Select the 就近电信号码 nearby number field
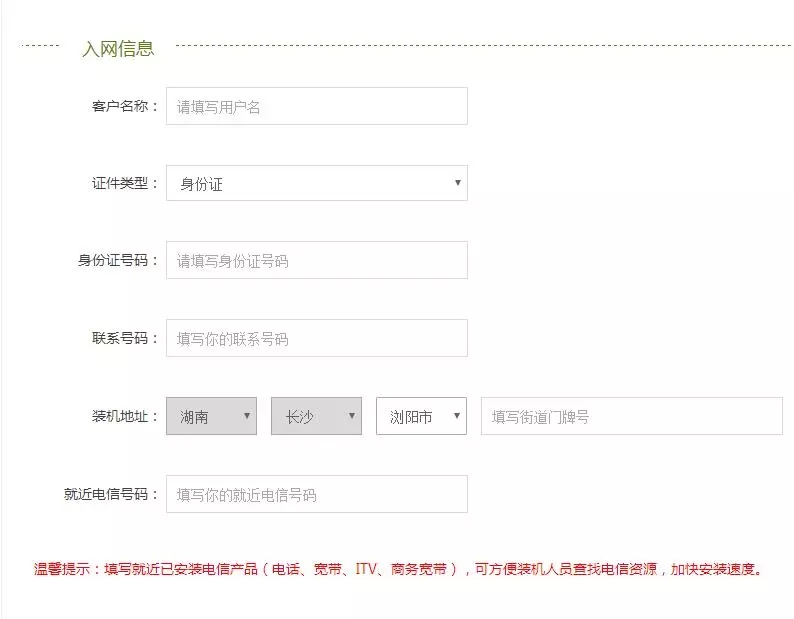This screenshot has width=794, height=619. [x=316, y=494]
